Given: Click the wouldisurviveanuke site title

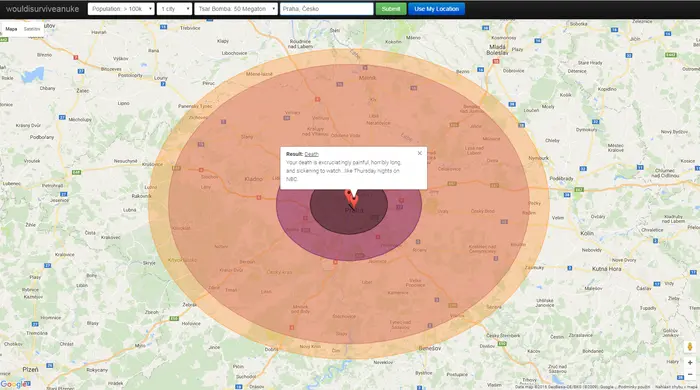Looking at the screenshot, I should click(x=42, y=9).
